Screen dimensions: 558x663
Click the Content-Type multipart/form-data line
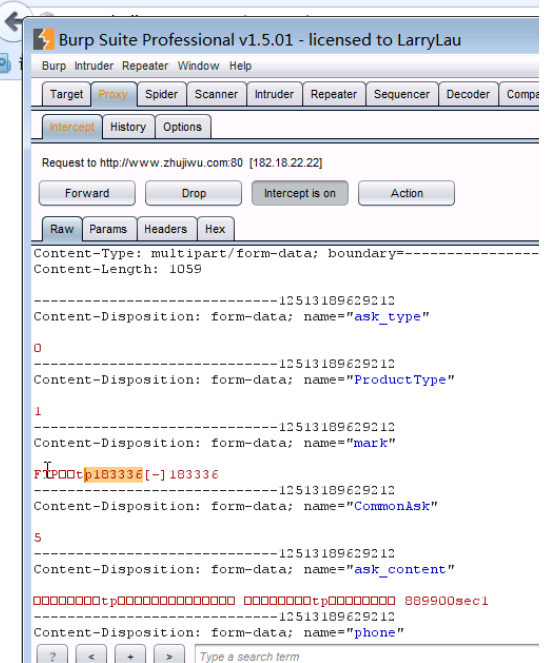(x=286, y=253)
